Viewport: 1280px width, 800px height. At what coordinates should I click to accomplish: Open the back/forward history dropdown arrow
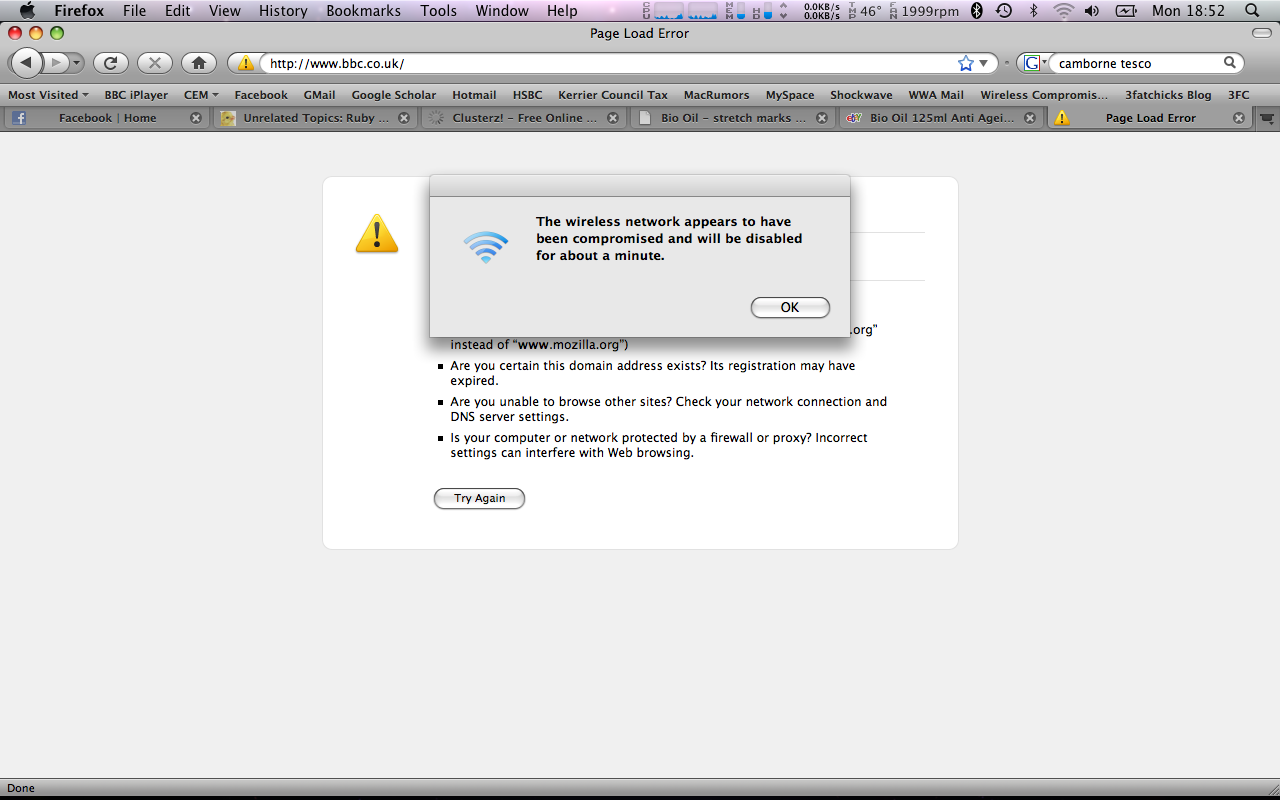76,63
